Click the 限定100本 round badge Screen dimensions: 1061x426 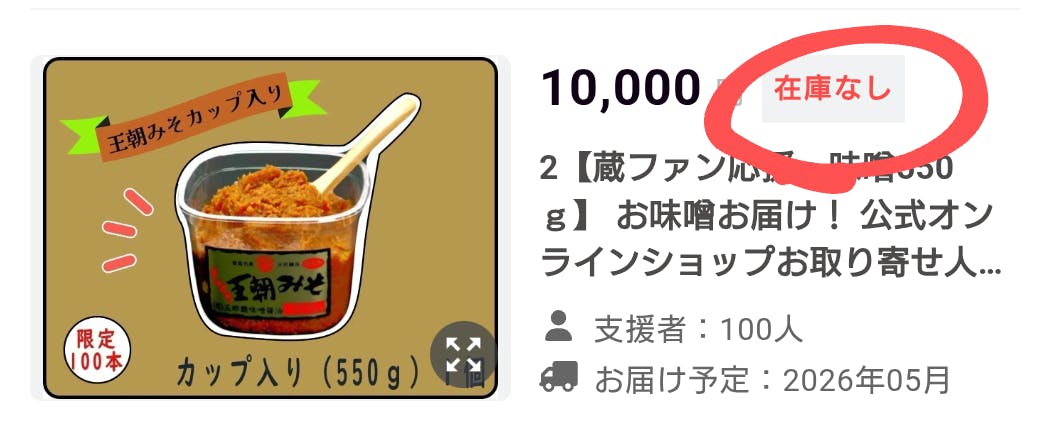click(97, 350)
